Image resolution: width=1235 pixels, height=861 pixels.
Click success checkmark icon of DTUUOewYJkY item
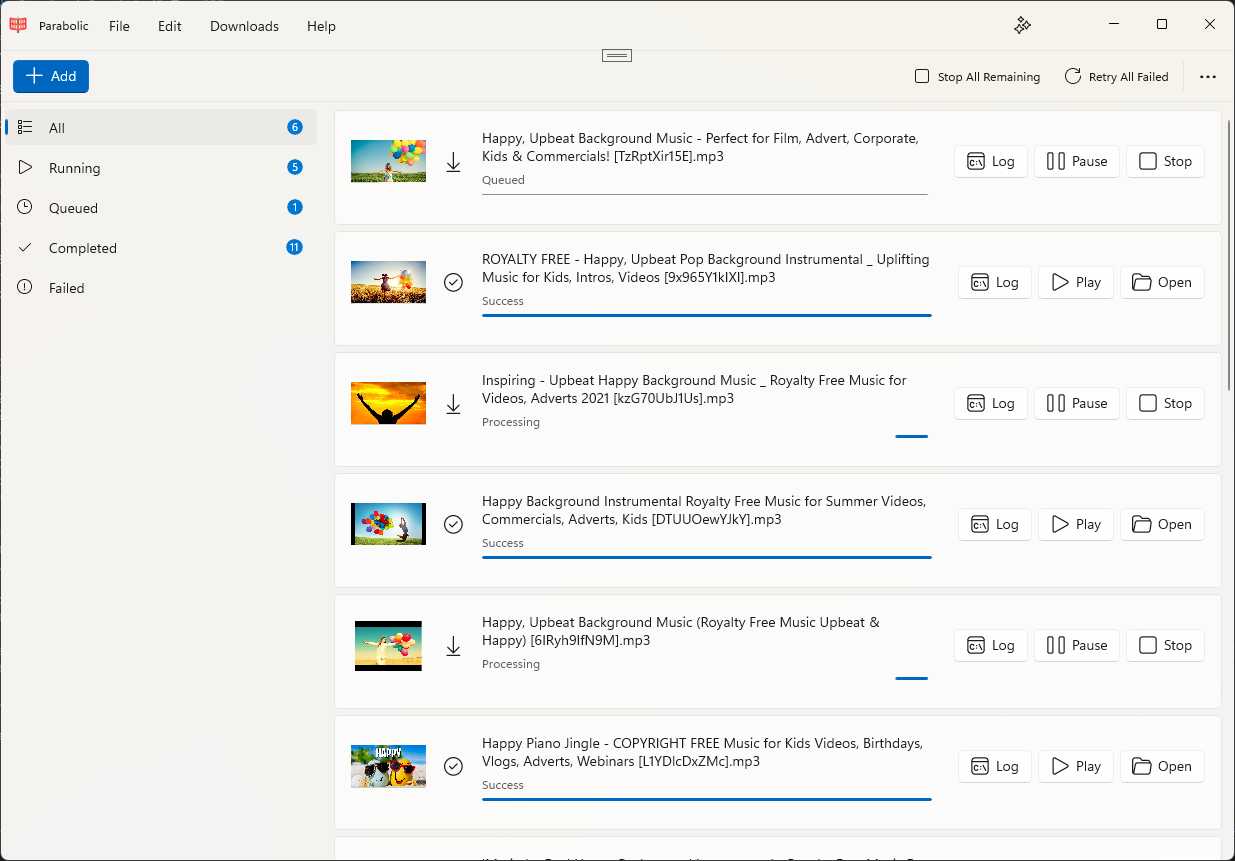[453, 524]
